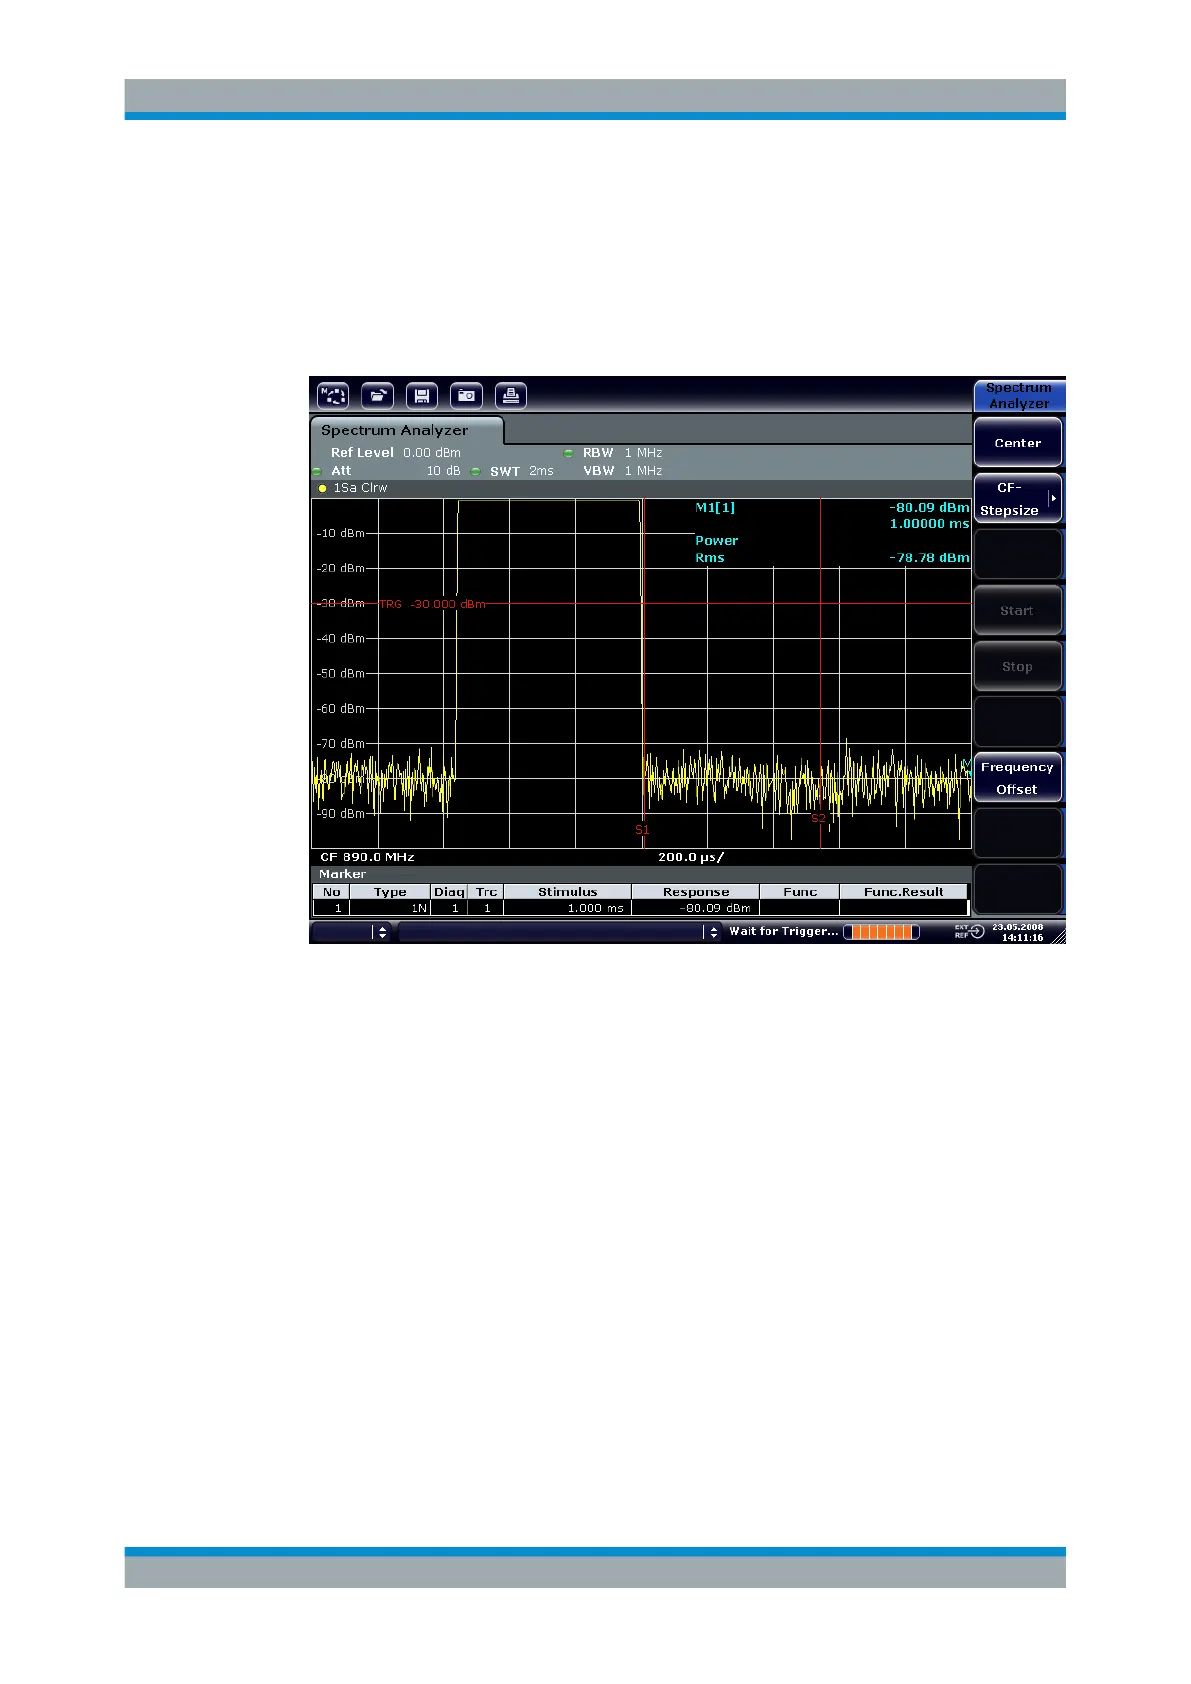The width and height of the screenshot is (1191, 1684).
Task: Open a saved file with the folder icon
Action: coord(377,396)
